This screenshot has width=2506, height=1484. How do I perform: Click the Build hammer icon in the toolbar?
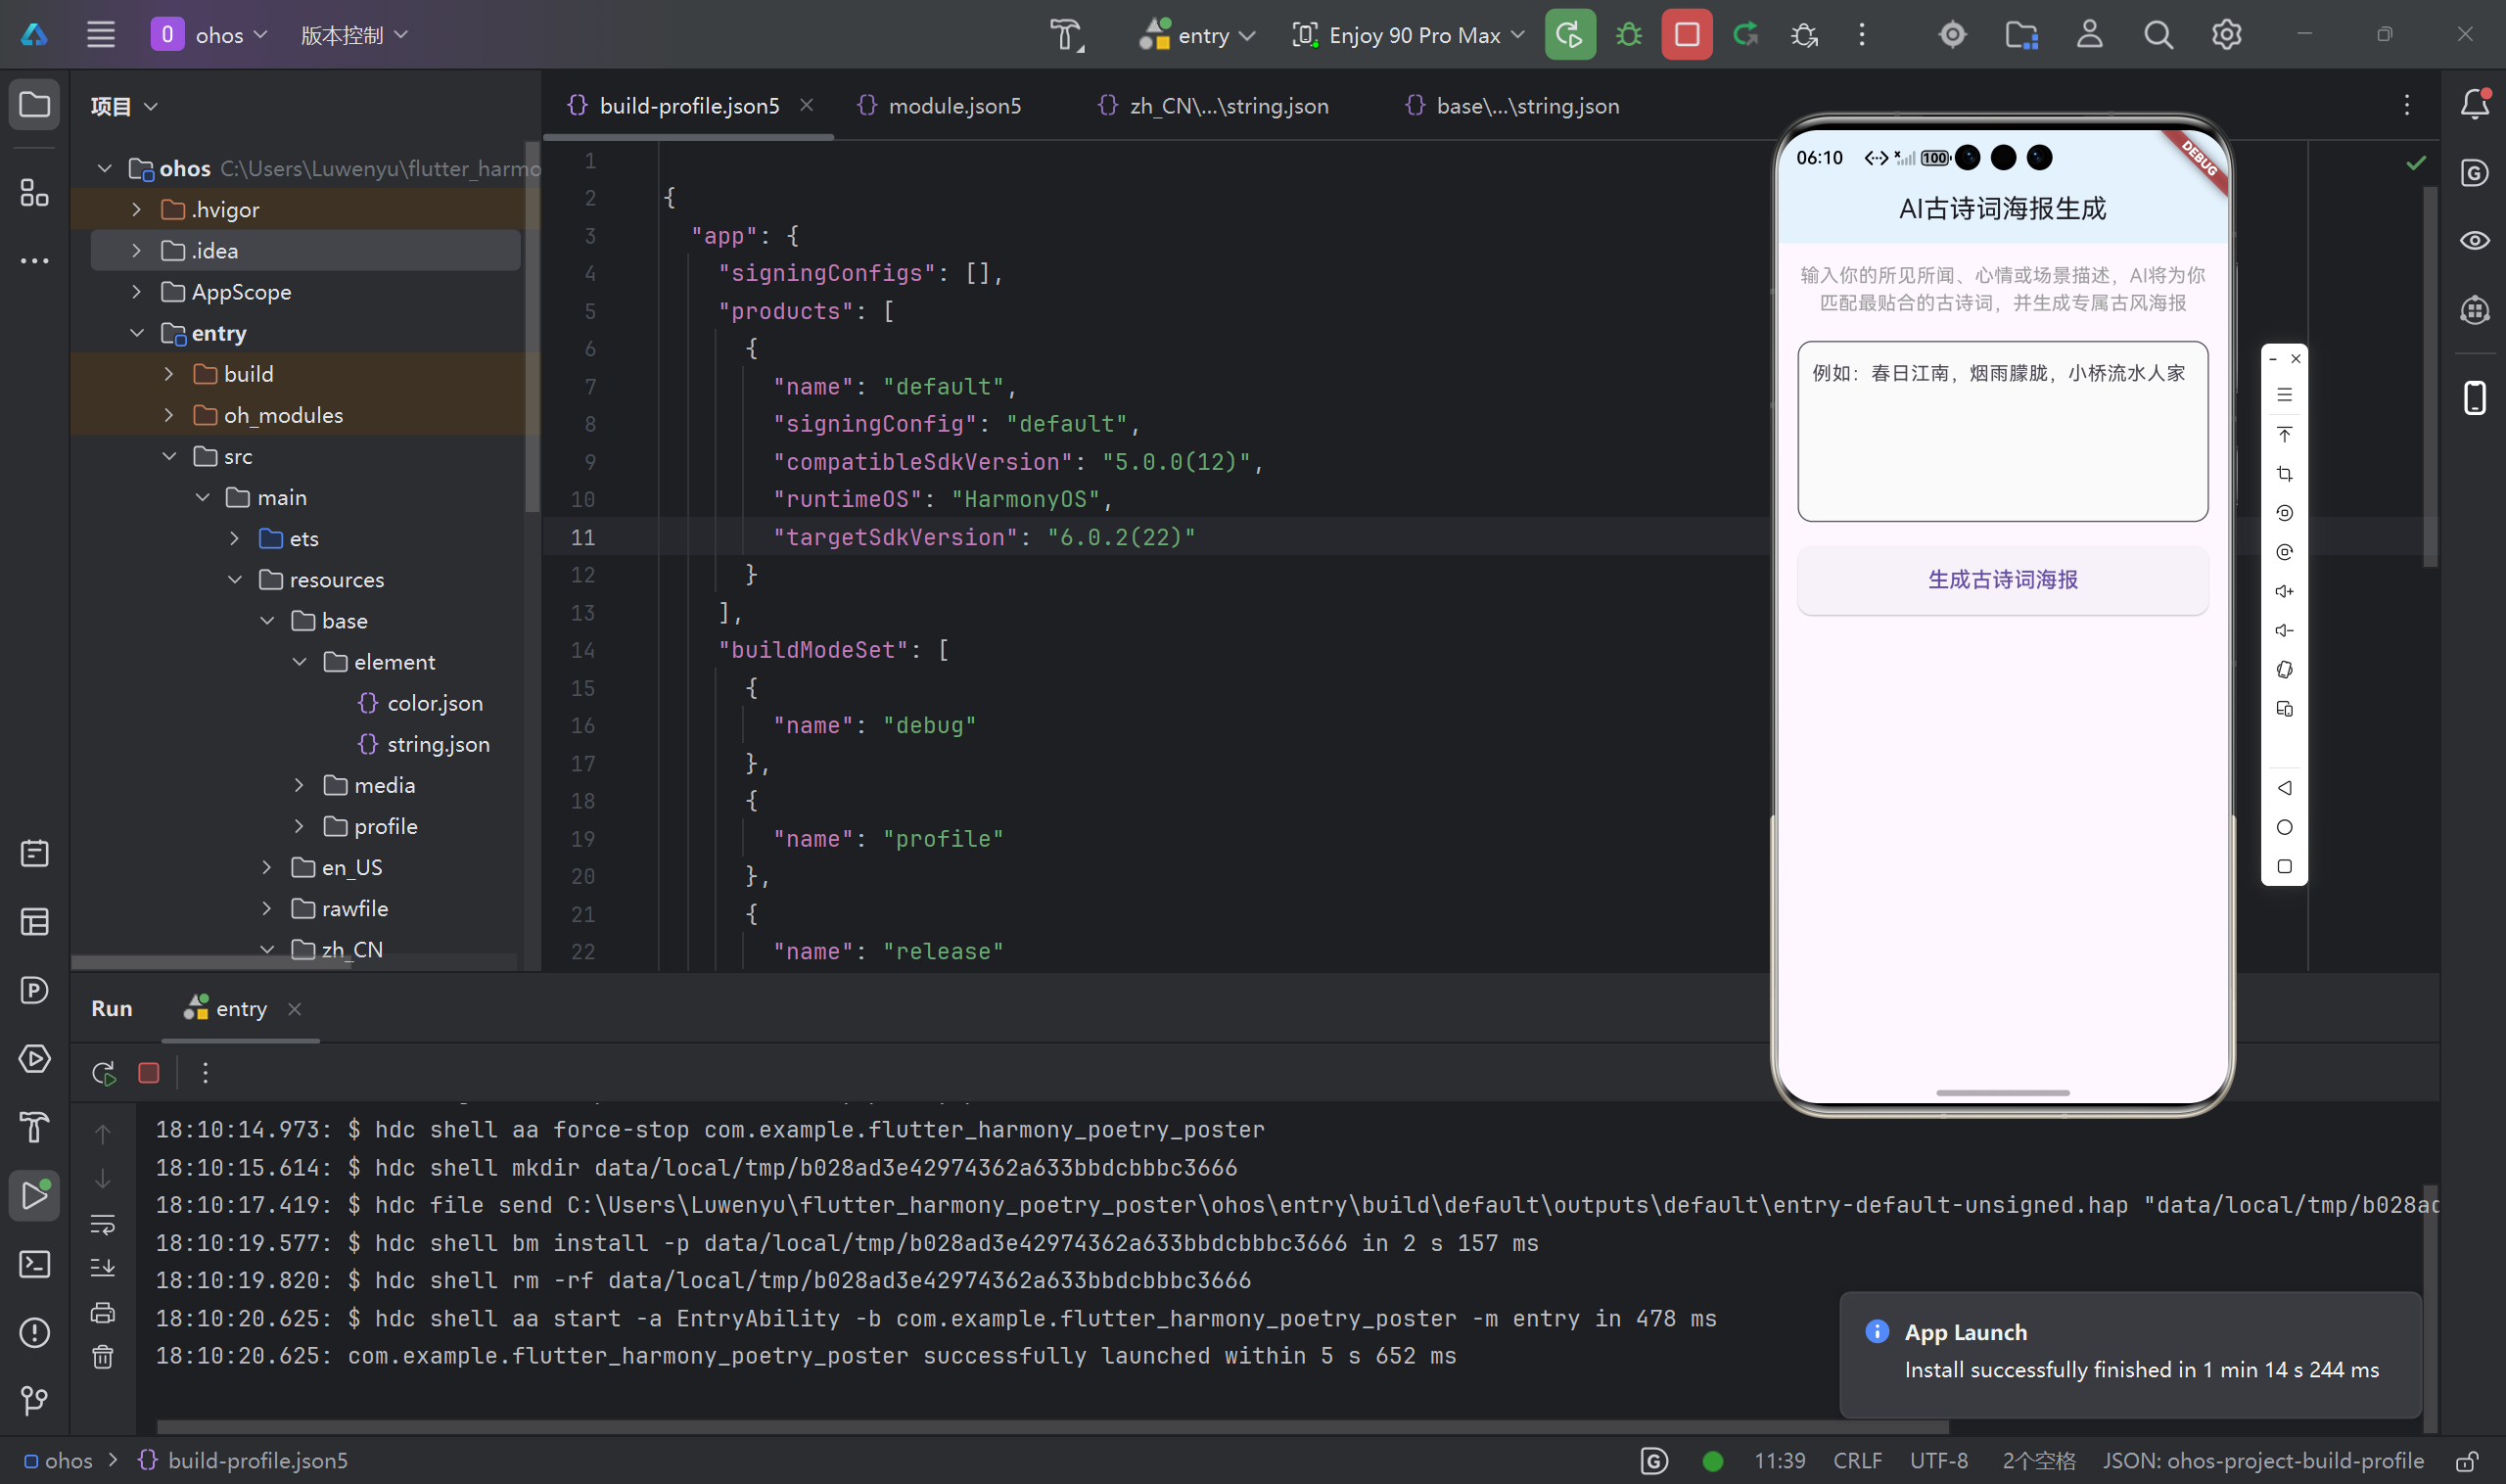(x=1065, y=35)
